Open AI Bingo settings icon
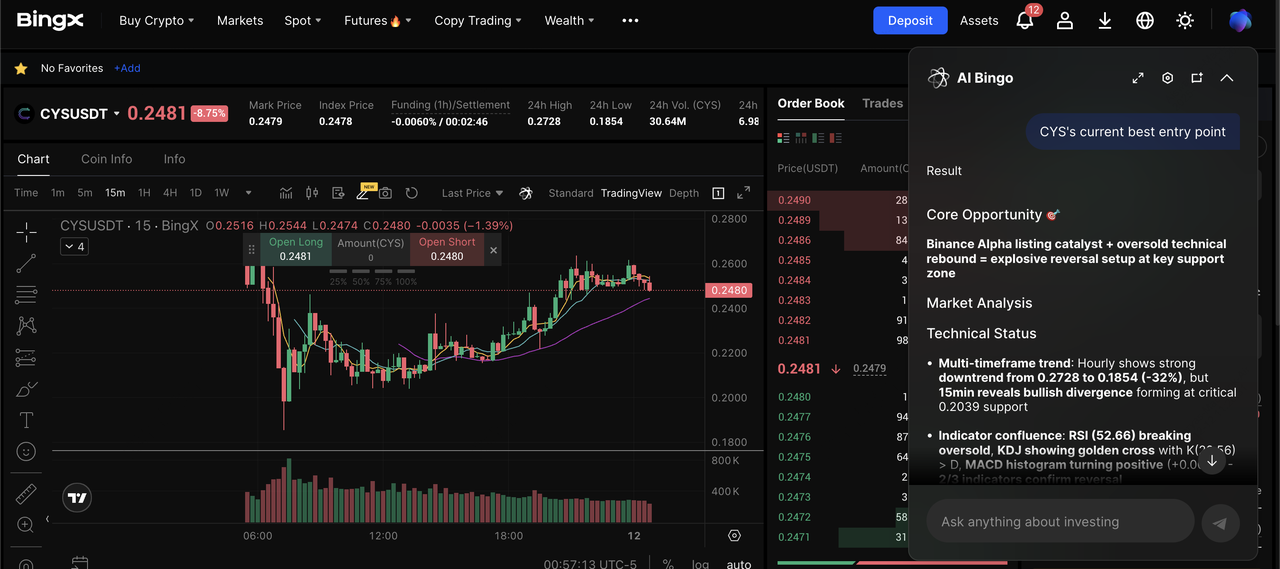The height and width of the screenshot is (569, 1280). click(x=1167, y=78)
